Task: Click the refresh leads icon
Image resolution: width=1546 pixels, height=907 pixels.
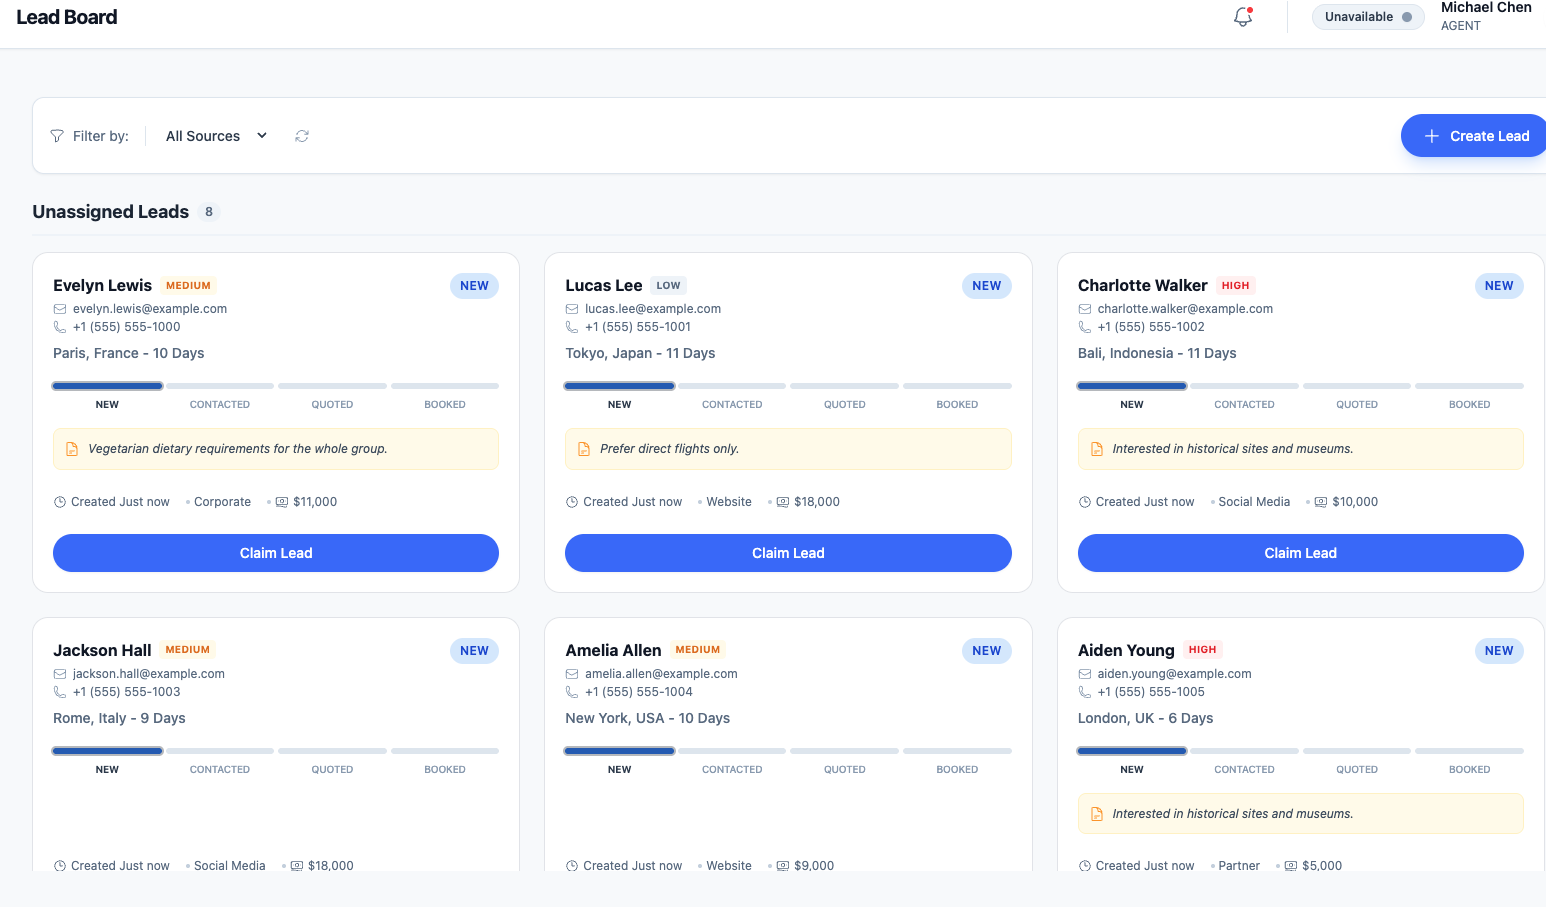Action: [x=302, y=136]
